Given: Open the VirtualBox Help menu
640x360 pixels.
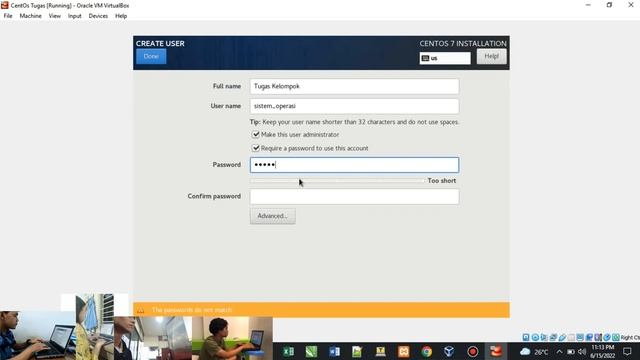Looking at the screenshot, I should click(x=121, y=16).
